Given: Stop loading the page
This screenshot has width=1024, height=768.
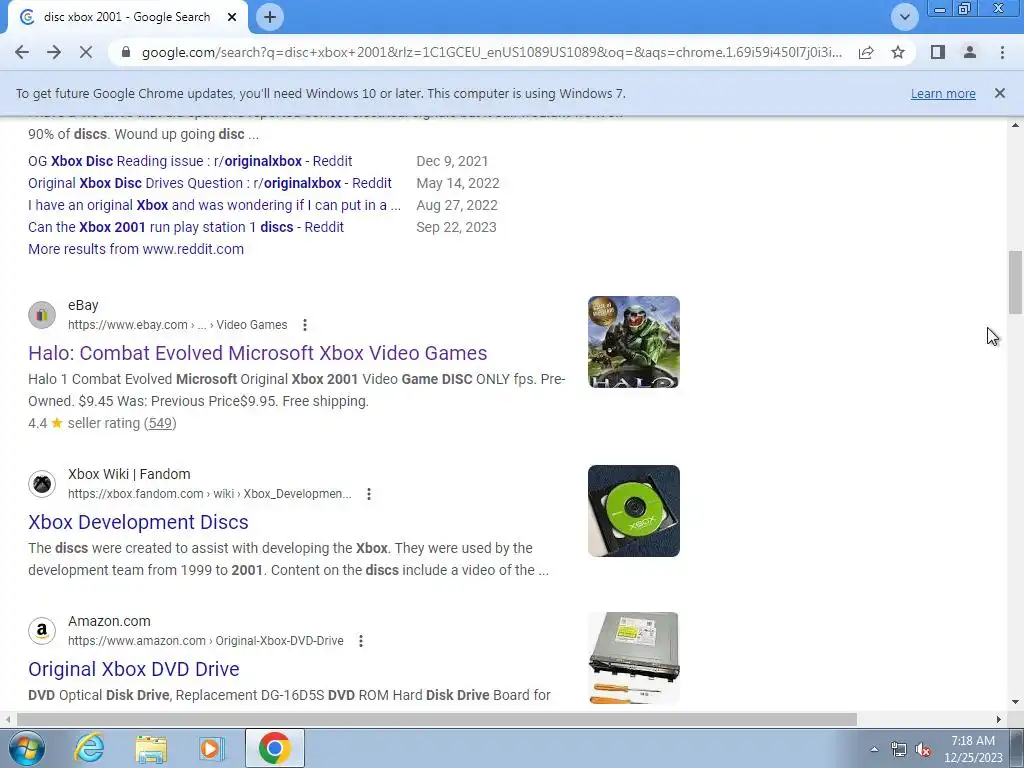Looking at the screenshot, I should (86, 52).
